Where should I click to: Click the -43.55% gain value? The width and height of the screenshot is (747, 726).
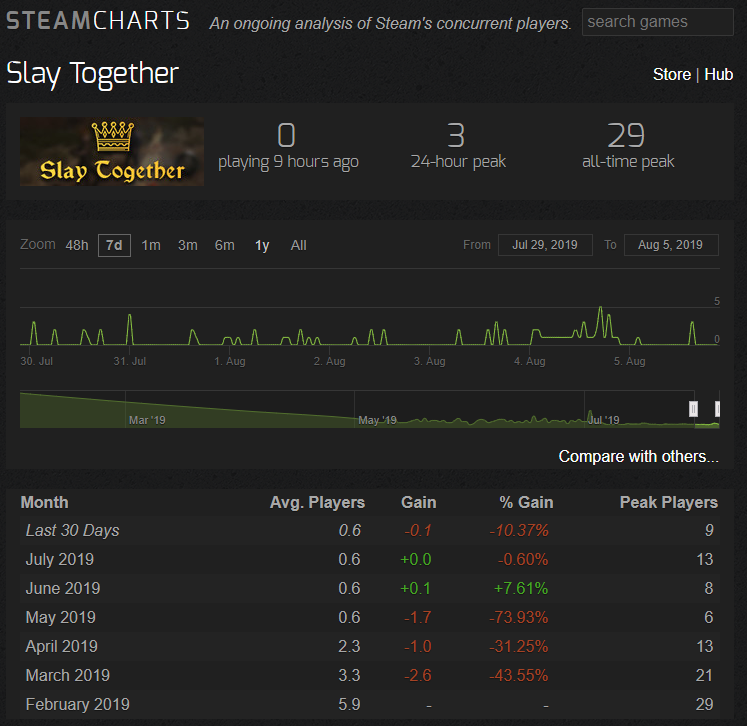click(x=518, y=676)
